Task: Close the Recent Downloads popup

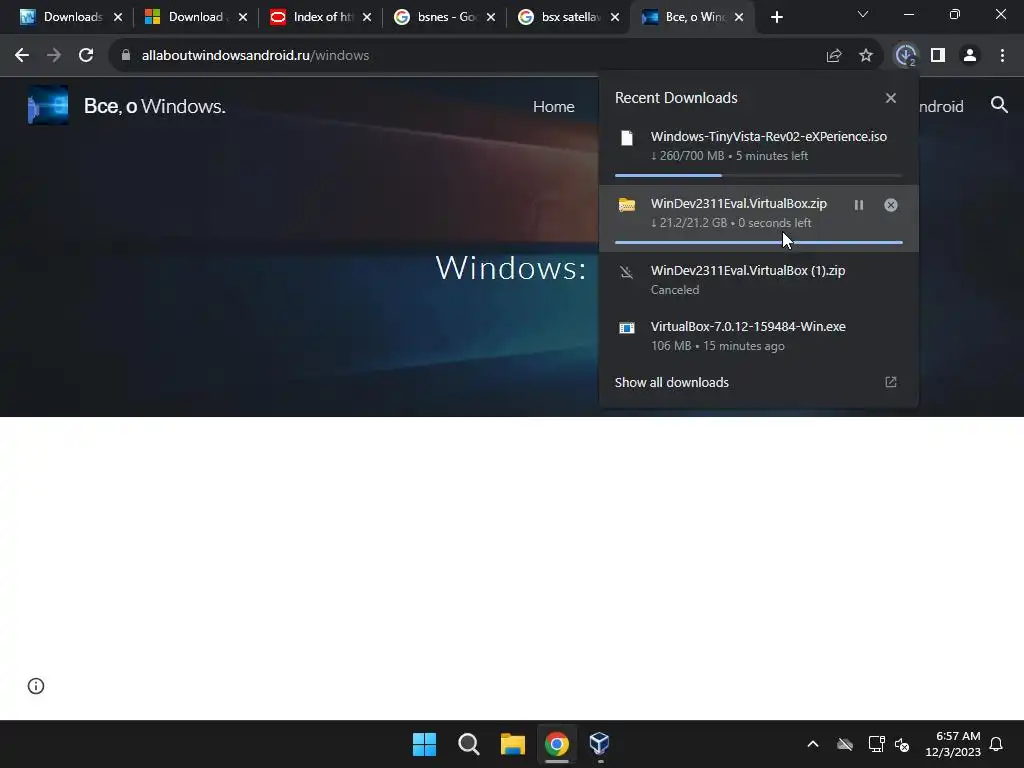Action: 891,98
